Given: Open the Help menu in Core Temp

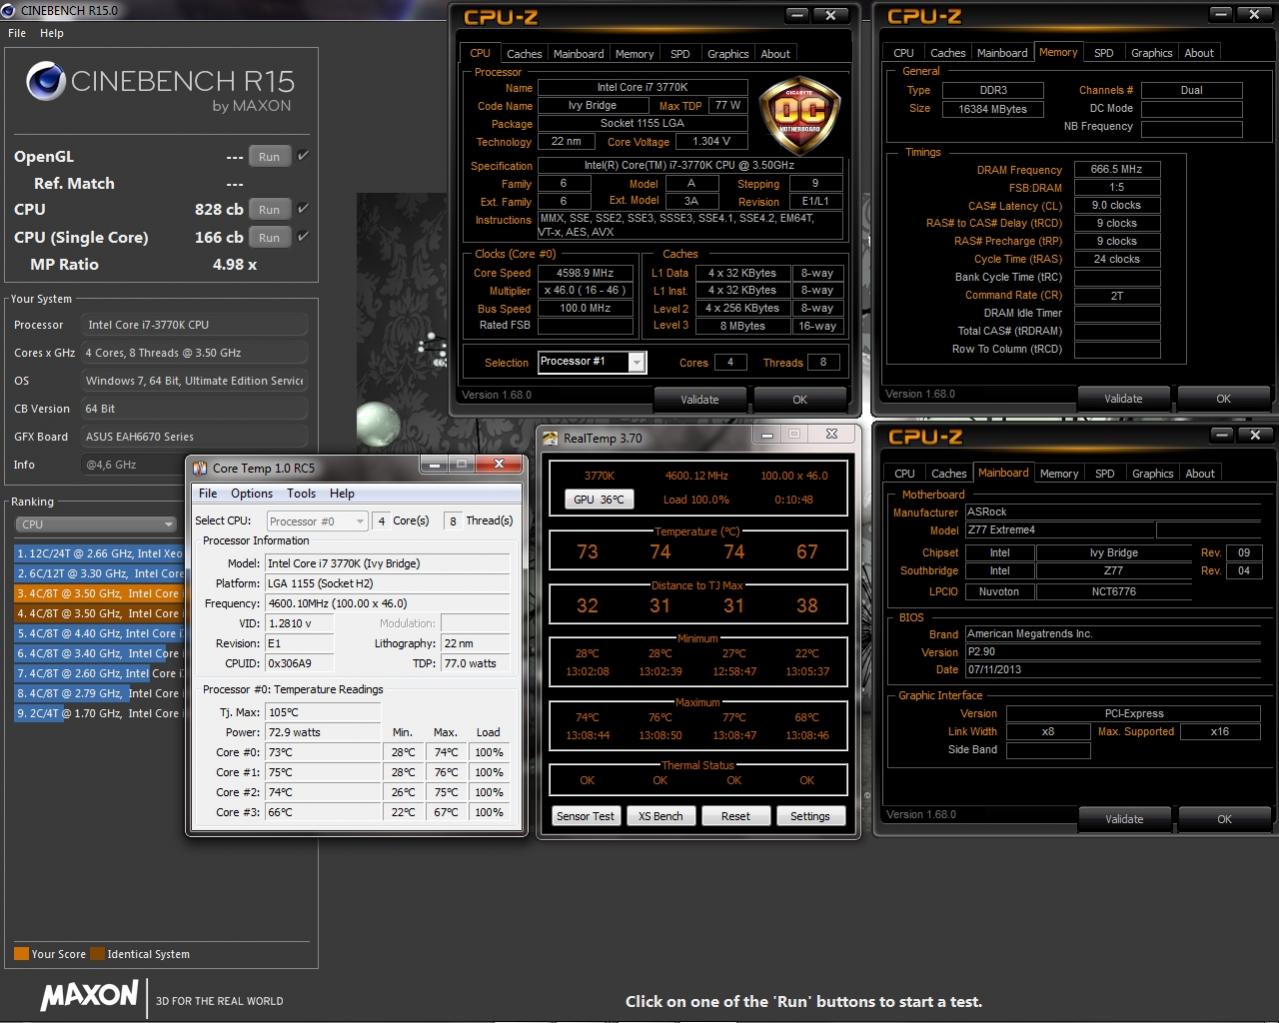Looking at the screenshot, I should pyautogui.click(x=342, y=493).
